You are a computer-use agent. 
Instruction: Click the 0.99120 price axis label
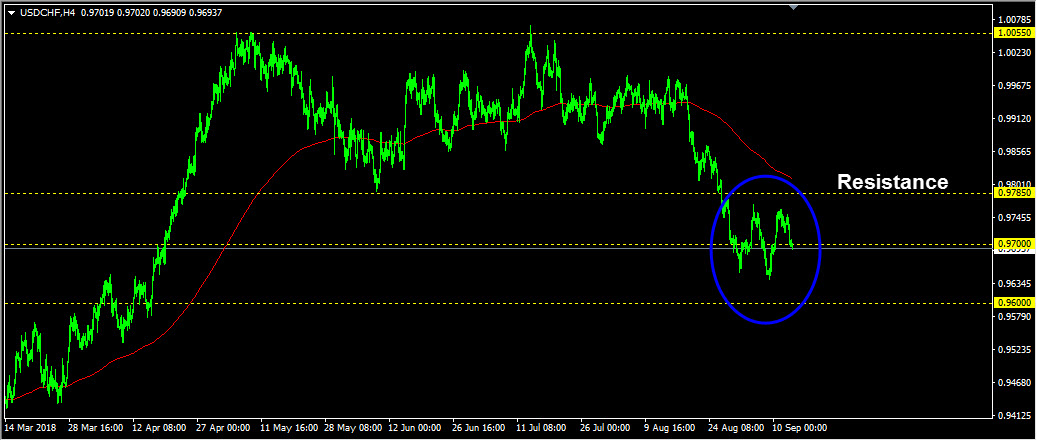point(1015,118)
